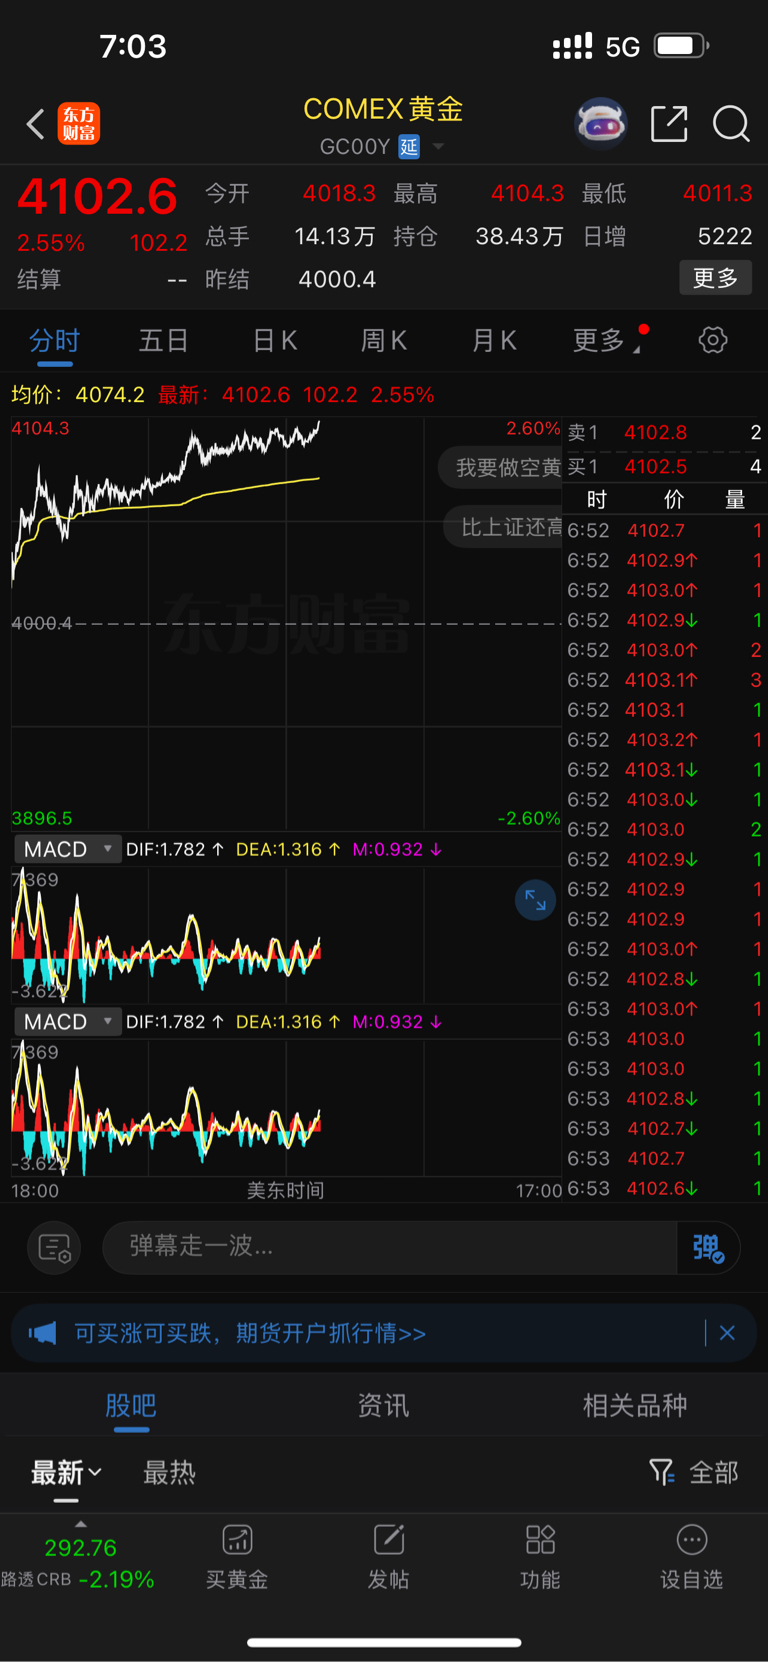Switch to the 周K tab
This screenshot has height=1662, width=768.
click(x=384, y=341)
